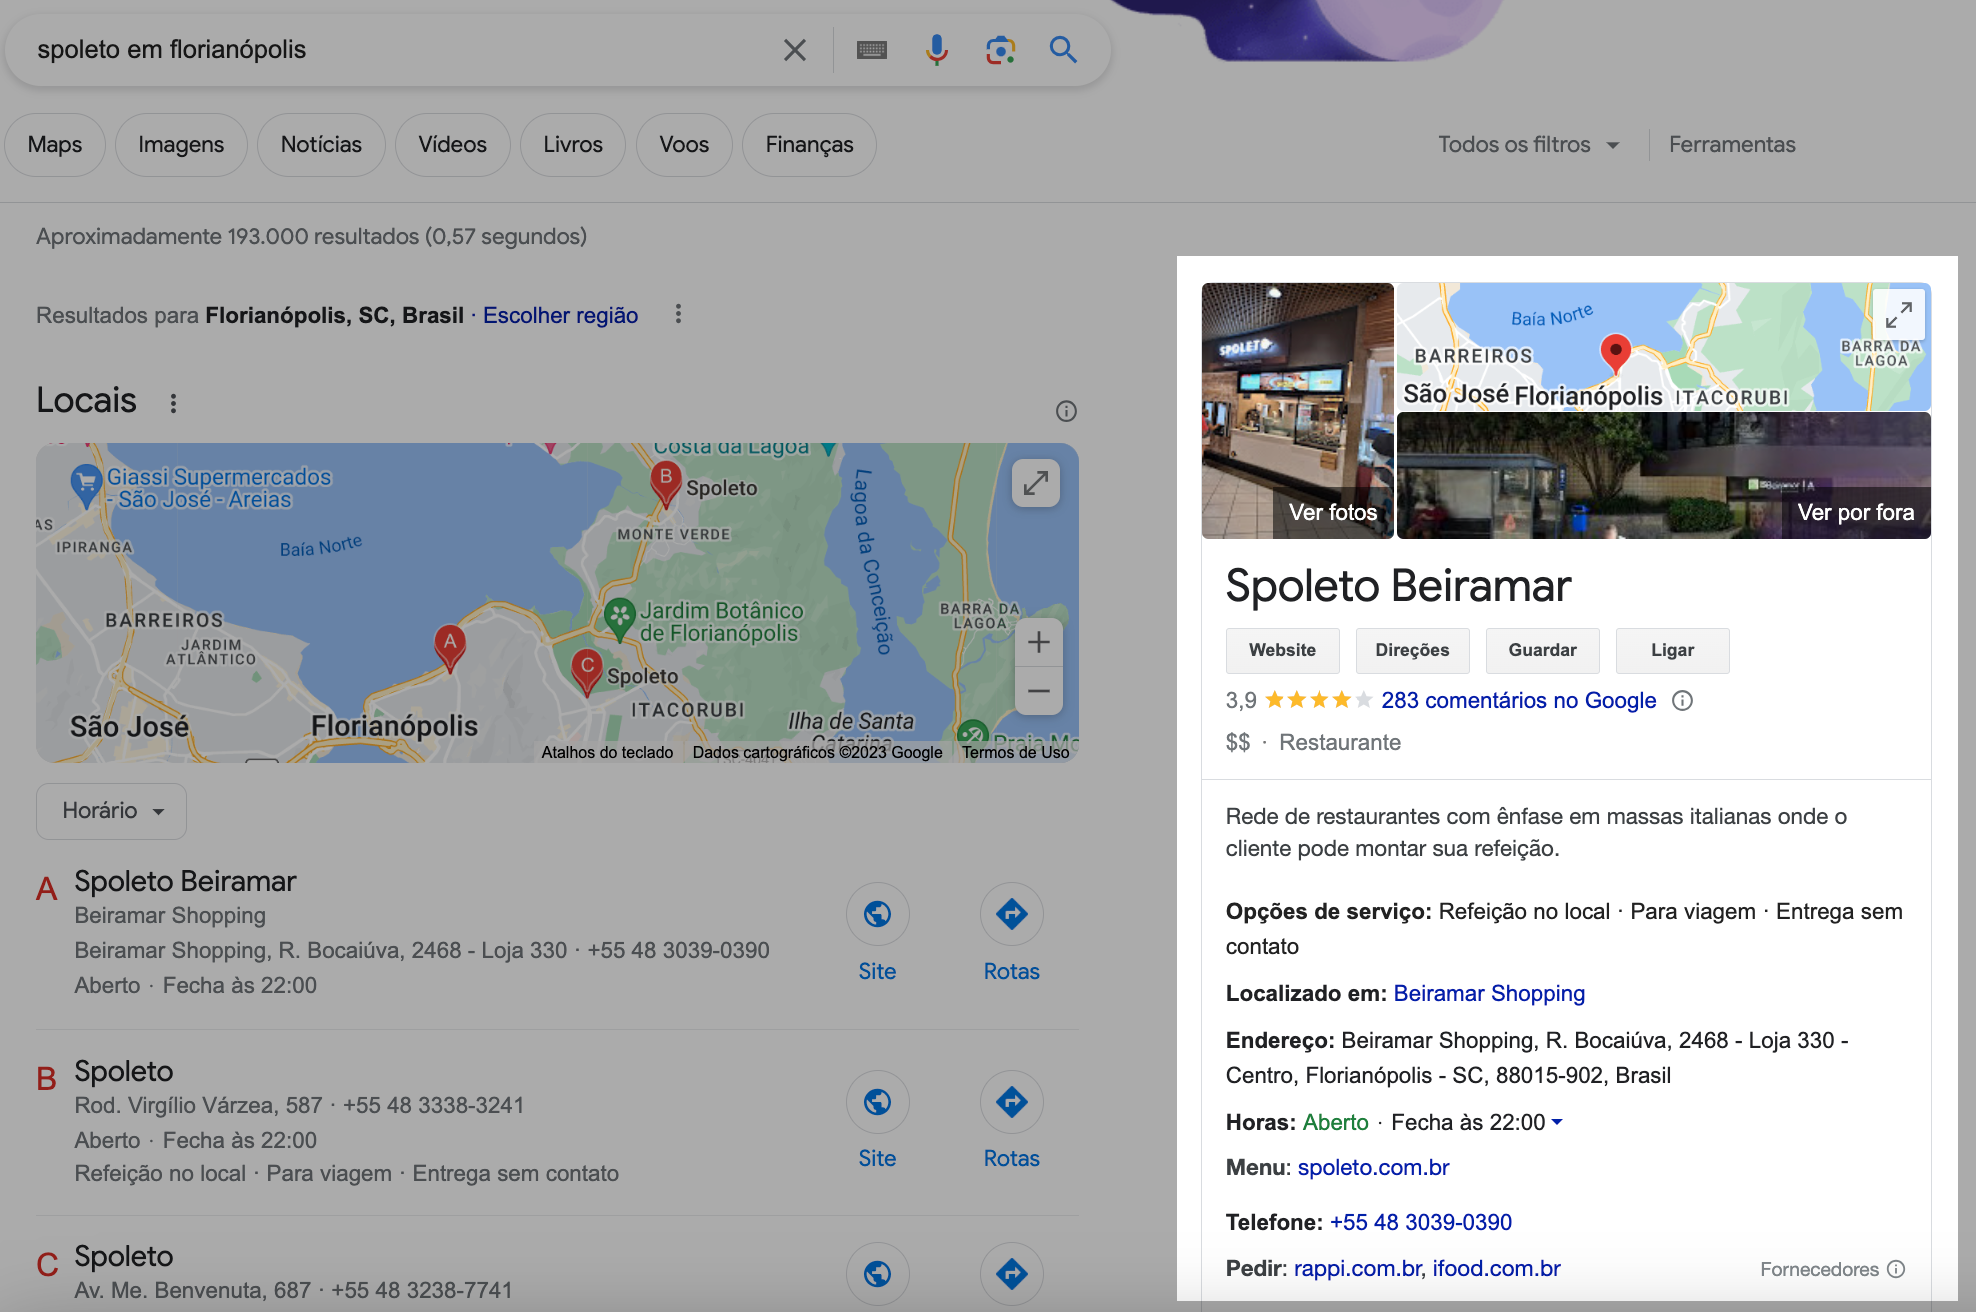1976x1312 pixels.
Task: Open Google Lens camera search
Action: pyautogui.click(x=999, y=48)
